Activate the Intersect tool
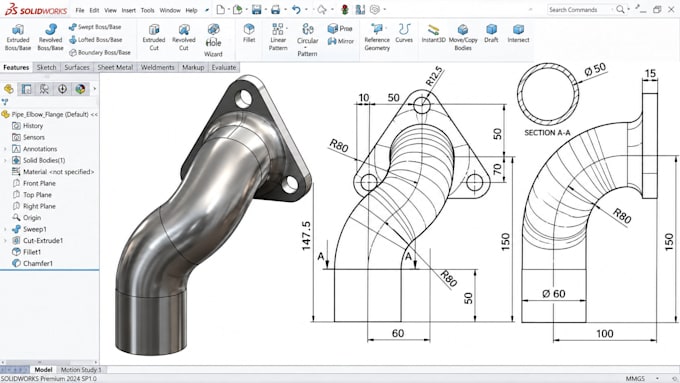Viewport: 680px width, 383px height. (518, 33)
